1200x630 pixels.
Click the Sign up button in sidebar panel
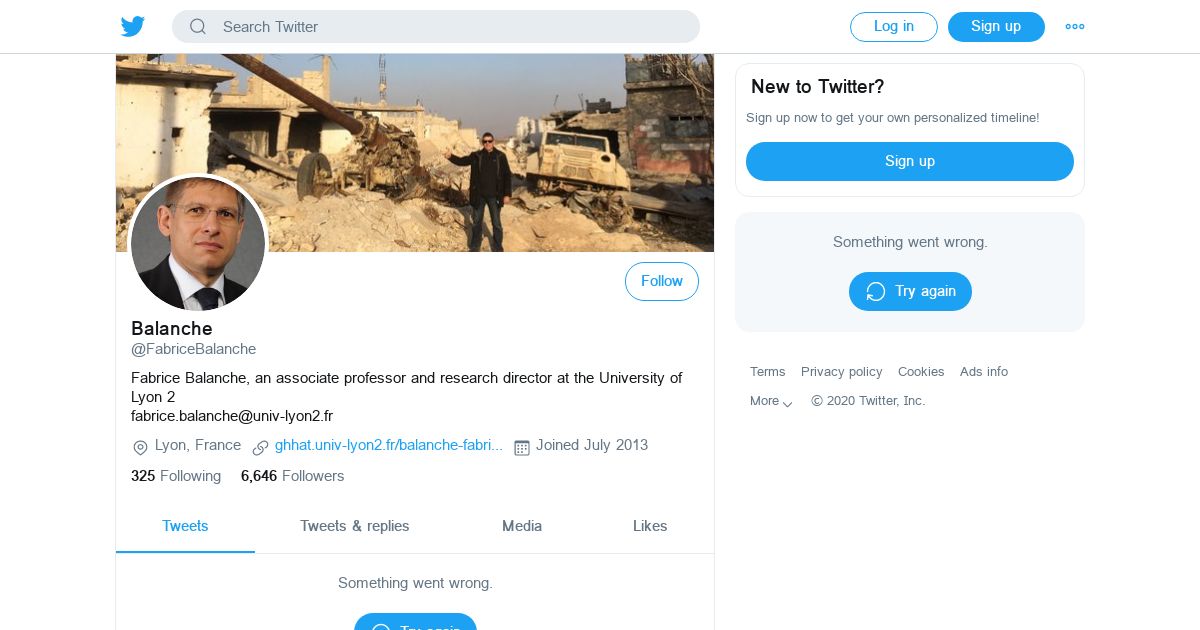click(x=910, y=161)
